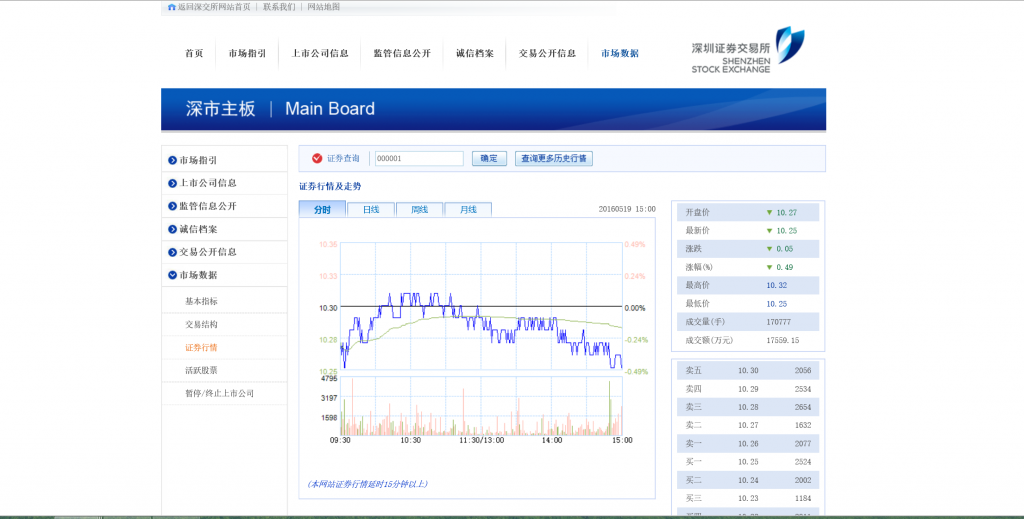Switch to the 周线 chart tab
Screen dimensions: 1024x519
point(419,210)
